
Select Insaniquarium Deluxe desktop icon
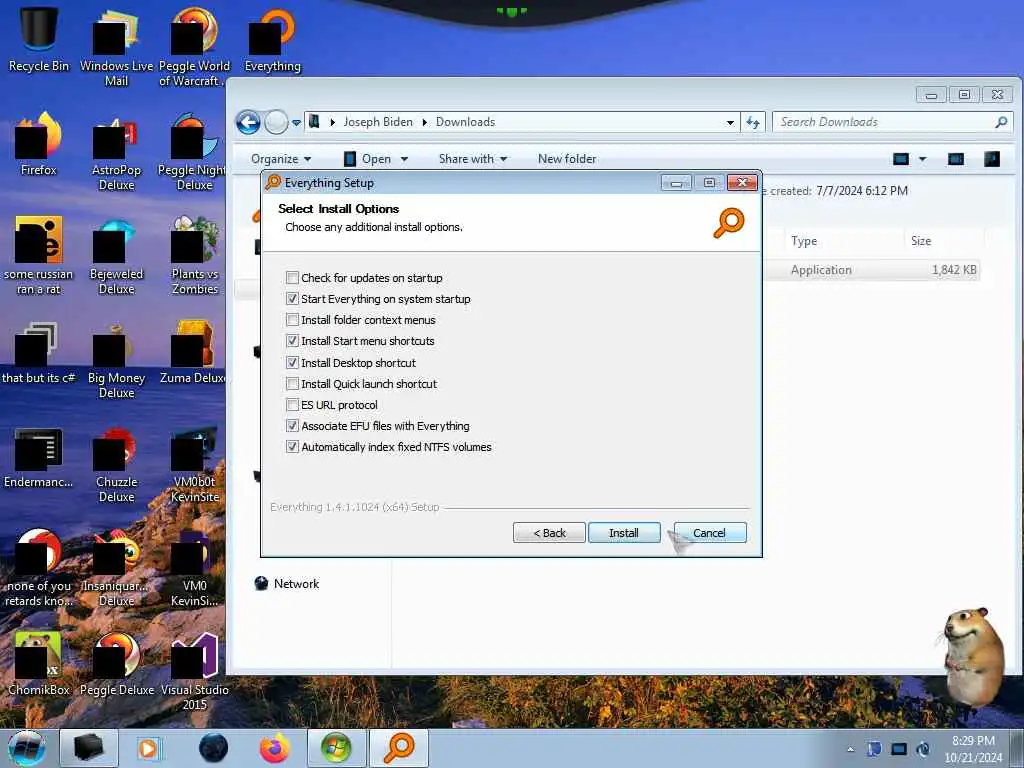coord(116,568)
